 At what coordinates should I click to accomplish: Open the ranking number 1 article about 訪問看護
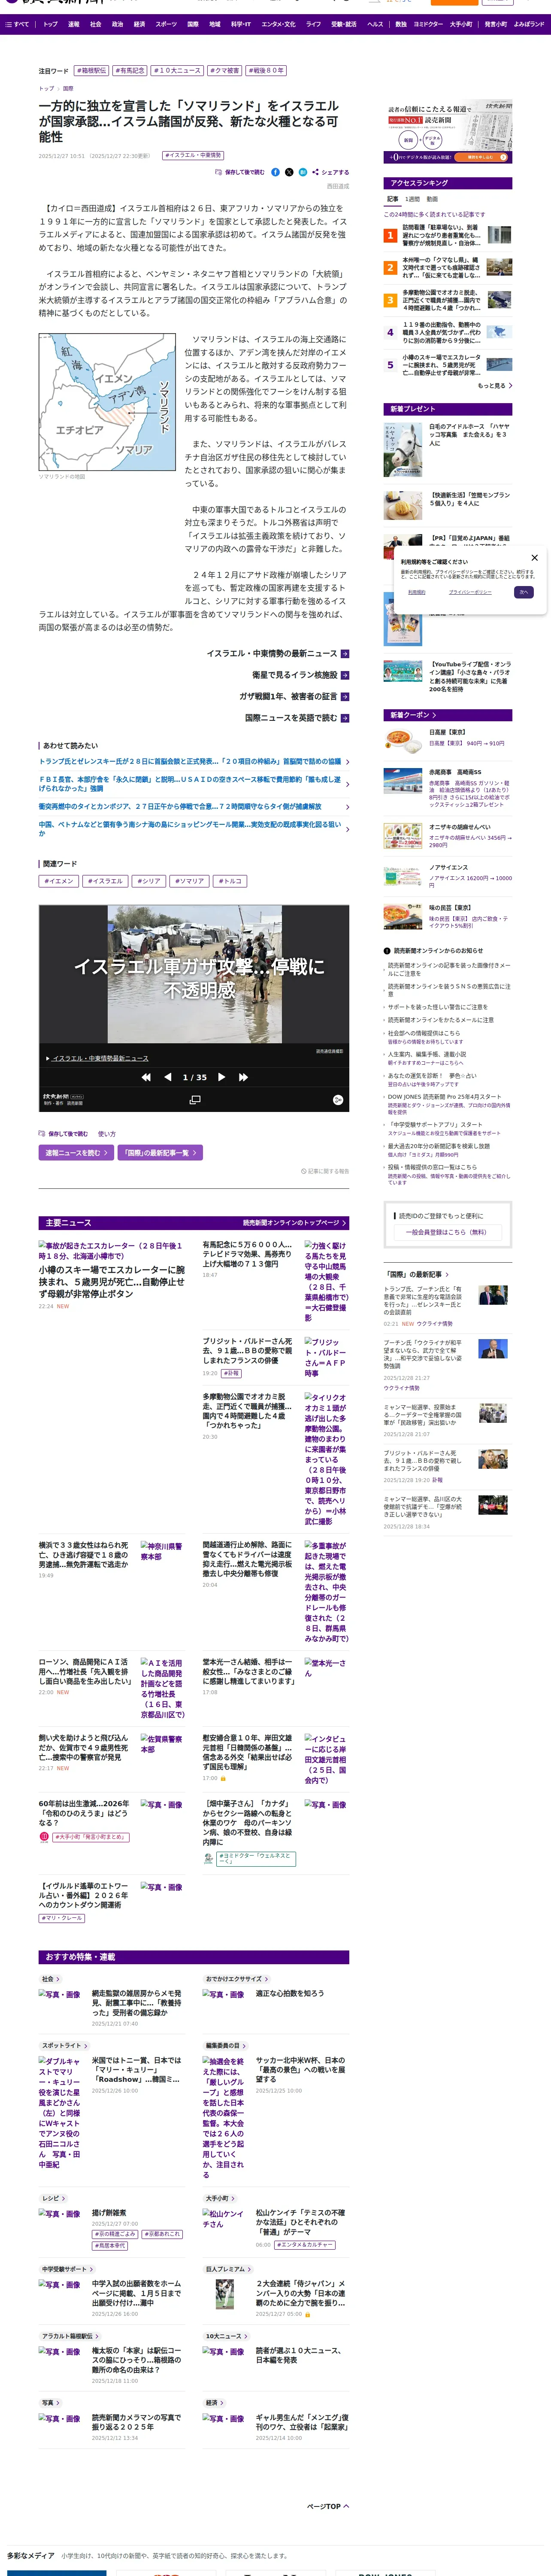tap(447, 235)
